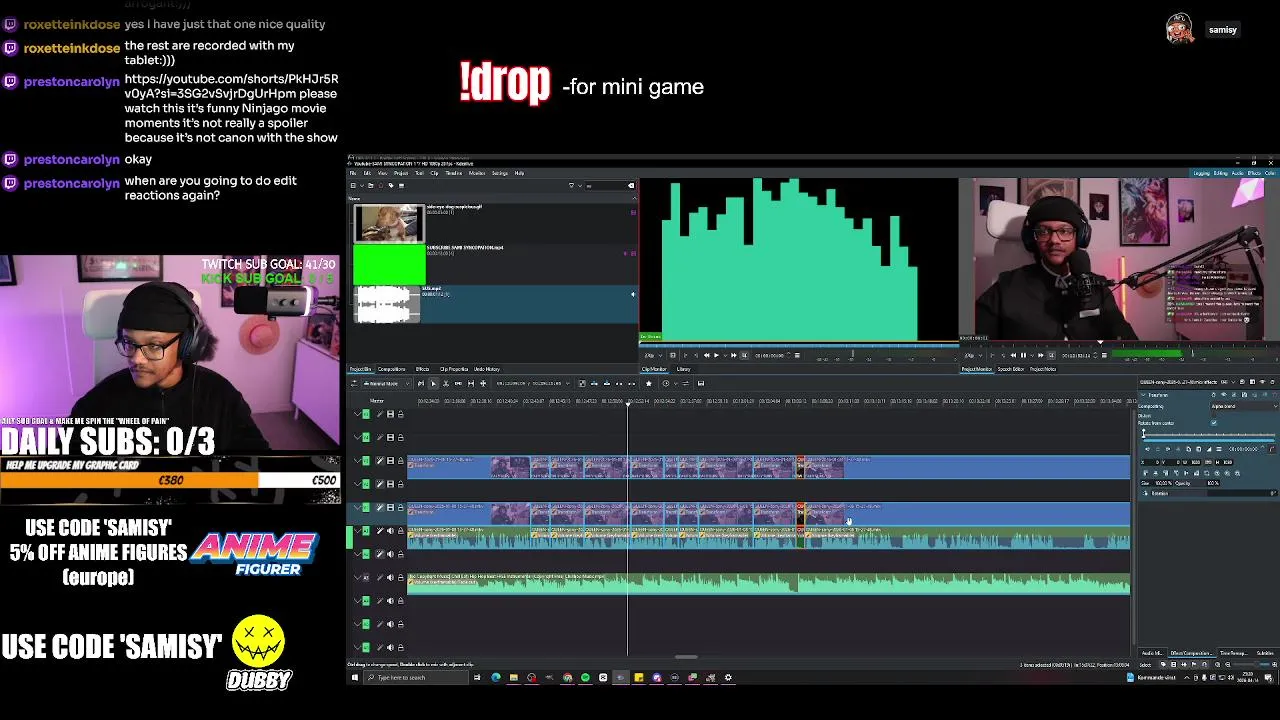Open File Explorer from the taskbar
This screenshot has width=1280, height=720.
(x=514, y=677)
